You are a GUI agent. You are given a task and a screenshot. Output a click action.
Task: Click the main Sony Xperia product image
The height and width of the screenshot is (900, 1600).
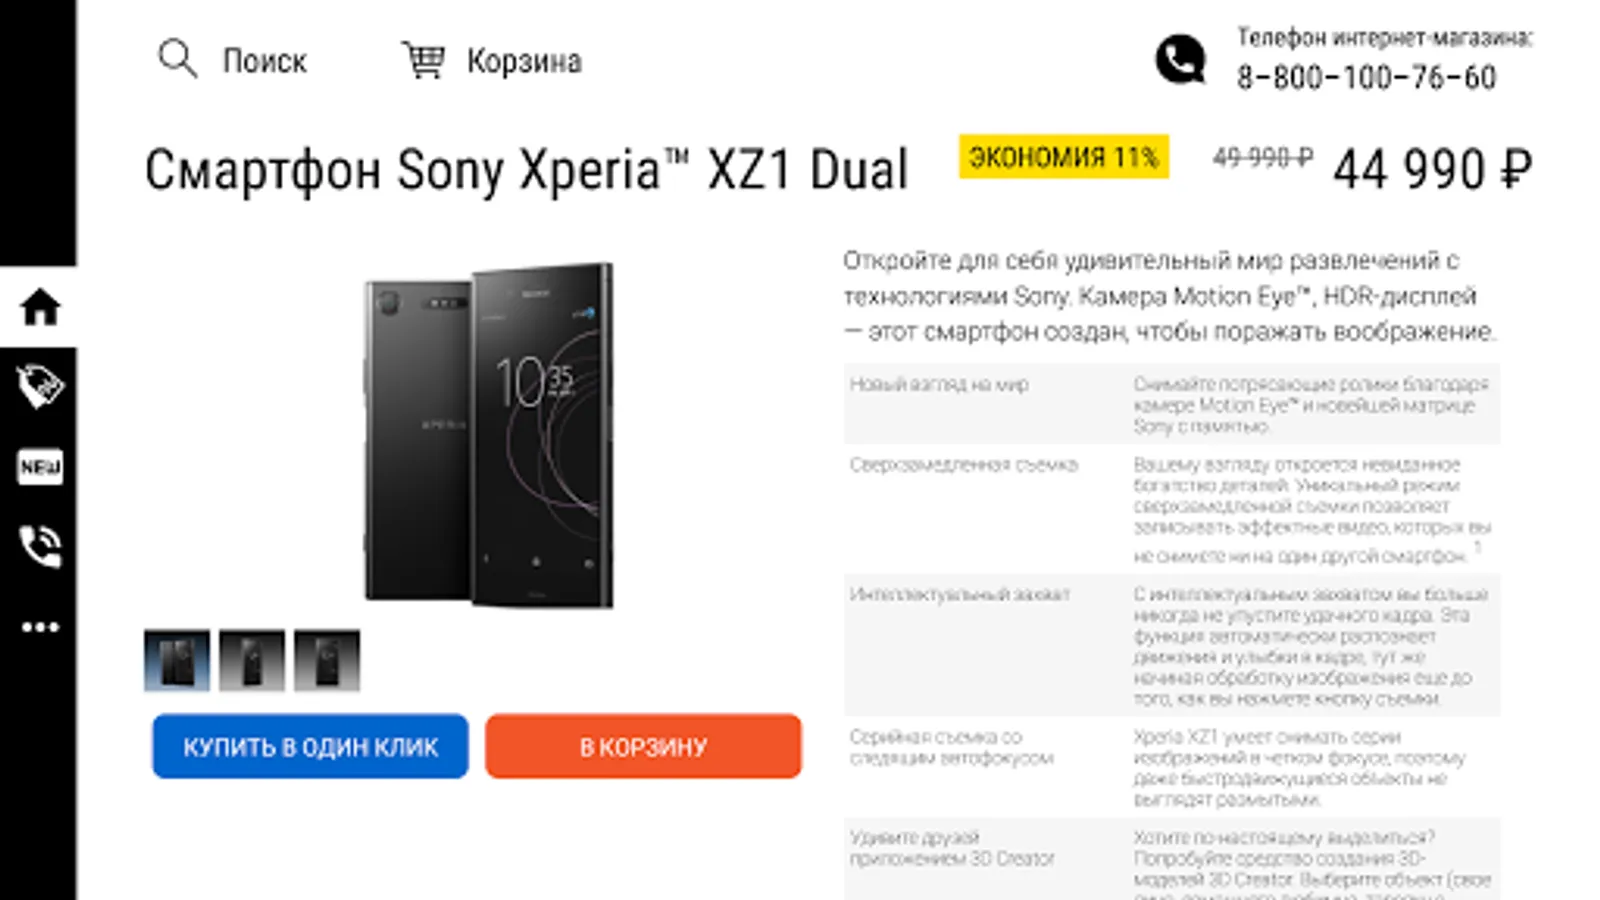pos(489,435)
